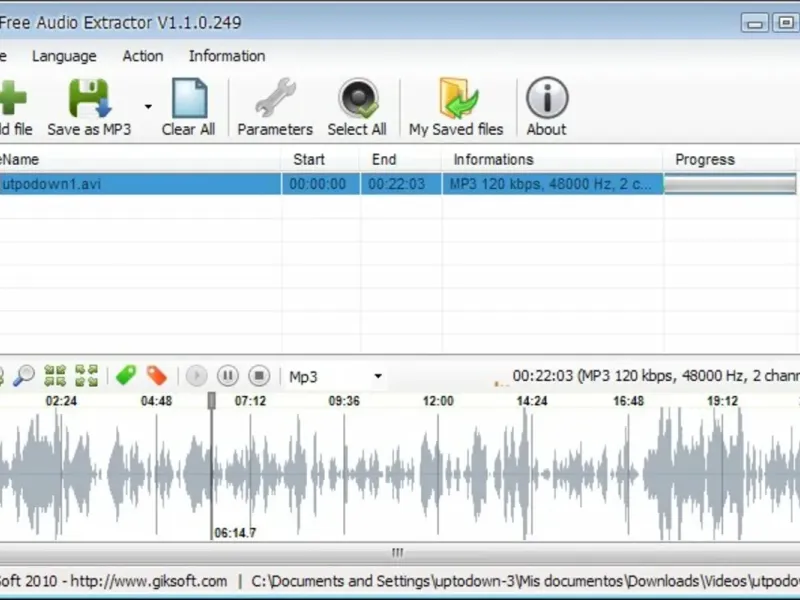The width and height of the screenshot is (800, 600).
Task: Click the horizontal waveform scrollbar grip
Action: click(x=397, y=553)
